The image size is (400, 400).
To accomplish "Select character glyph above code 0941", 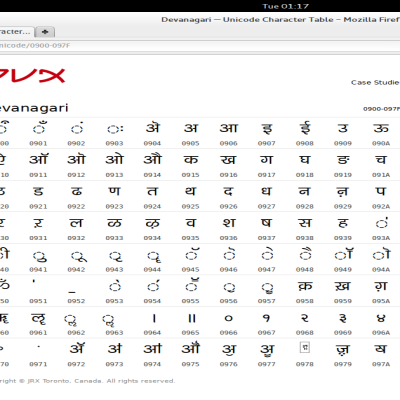I will point(40,256).
